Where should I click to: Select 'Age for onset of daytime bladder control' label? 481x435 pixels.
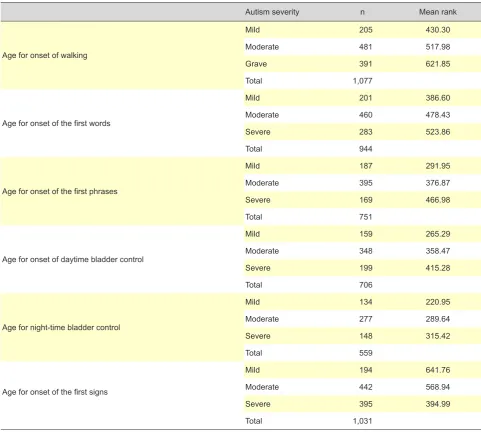pos(73,259)
